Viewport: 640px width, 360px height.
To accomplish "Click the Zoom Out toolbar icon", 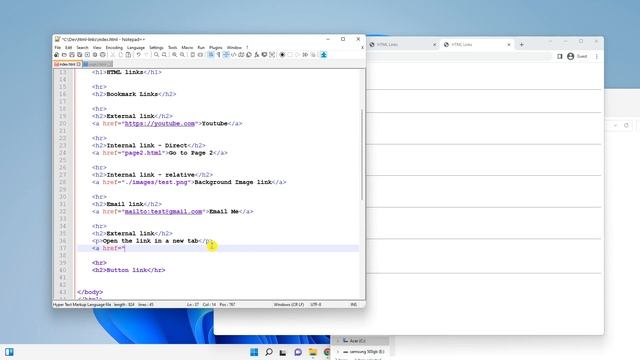I will pos(182,55).
